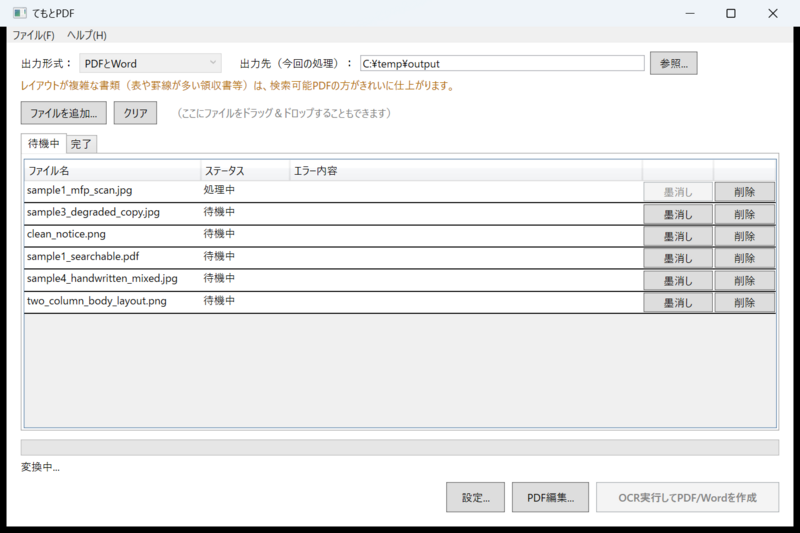Click the クリア button
Viewport: 800px width, 533px height.
[x=135, y=113]
